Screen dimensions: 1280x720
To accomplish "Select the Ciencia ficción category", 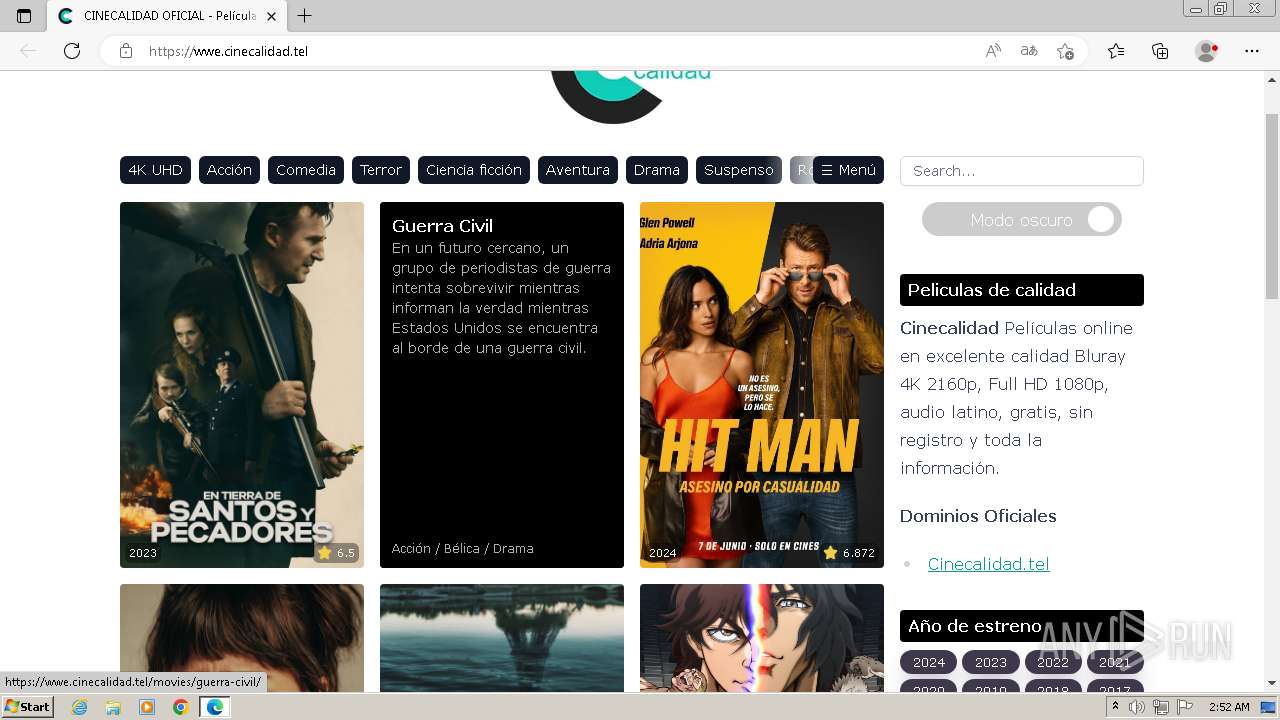I will pyautogui.click(x=474, y=170).
